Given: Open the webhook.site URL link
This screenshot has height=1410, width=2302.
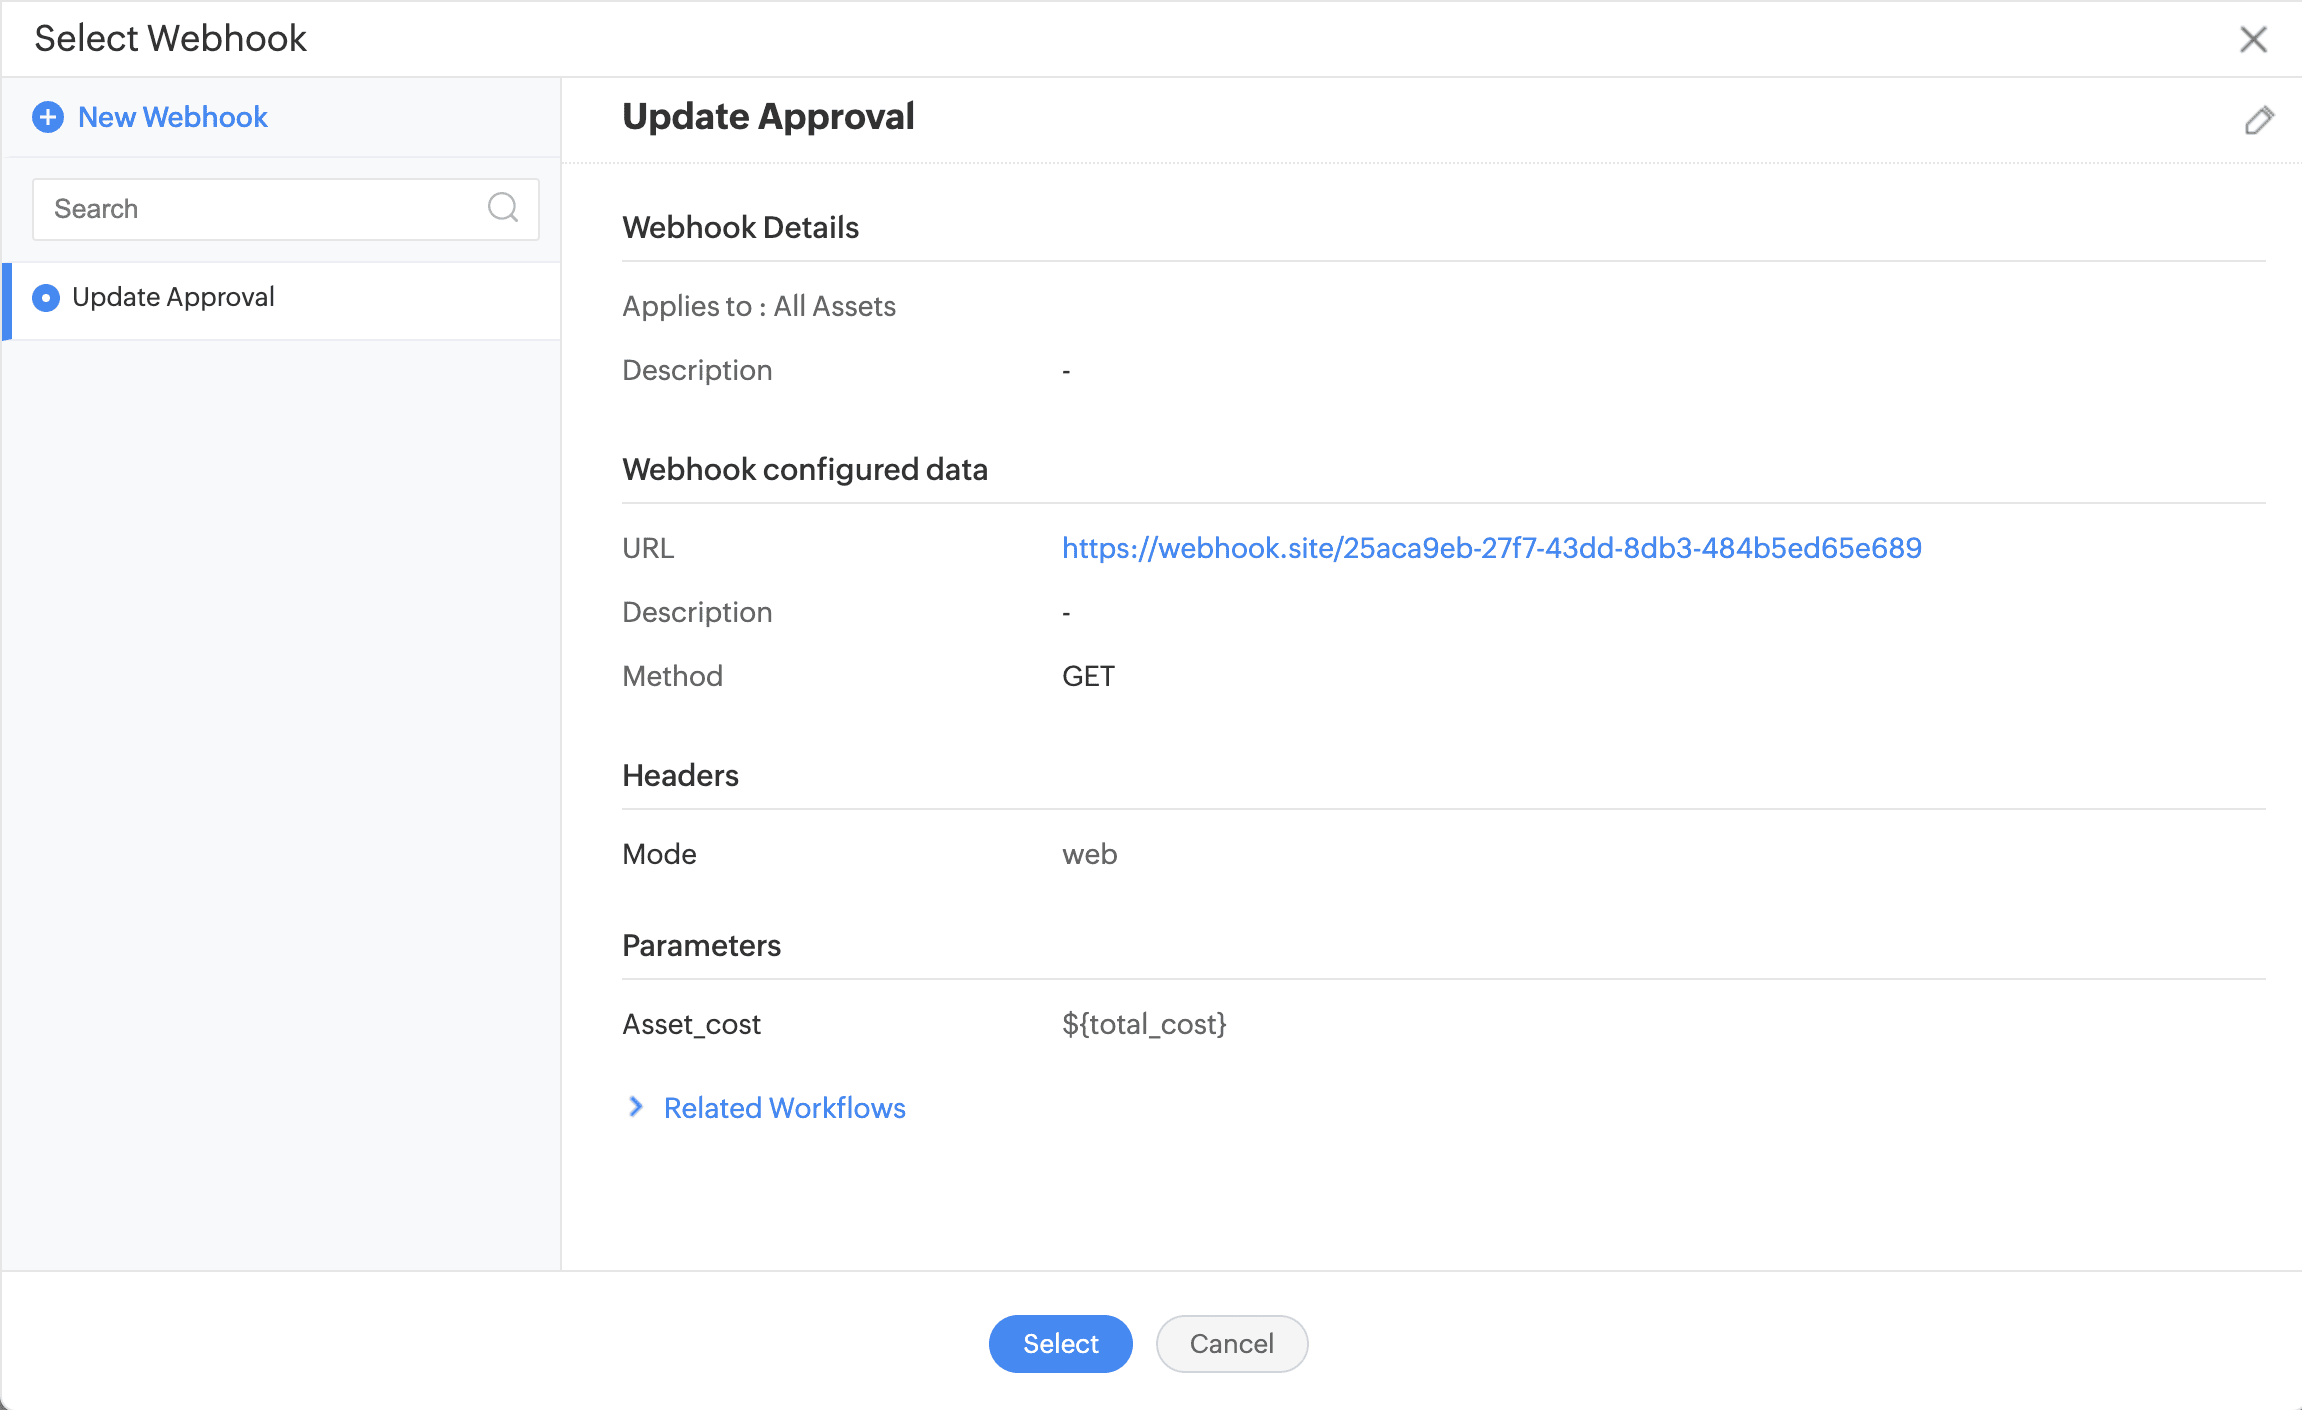Looking at the screenshot, I should (x=1490, y=548).
